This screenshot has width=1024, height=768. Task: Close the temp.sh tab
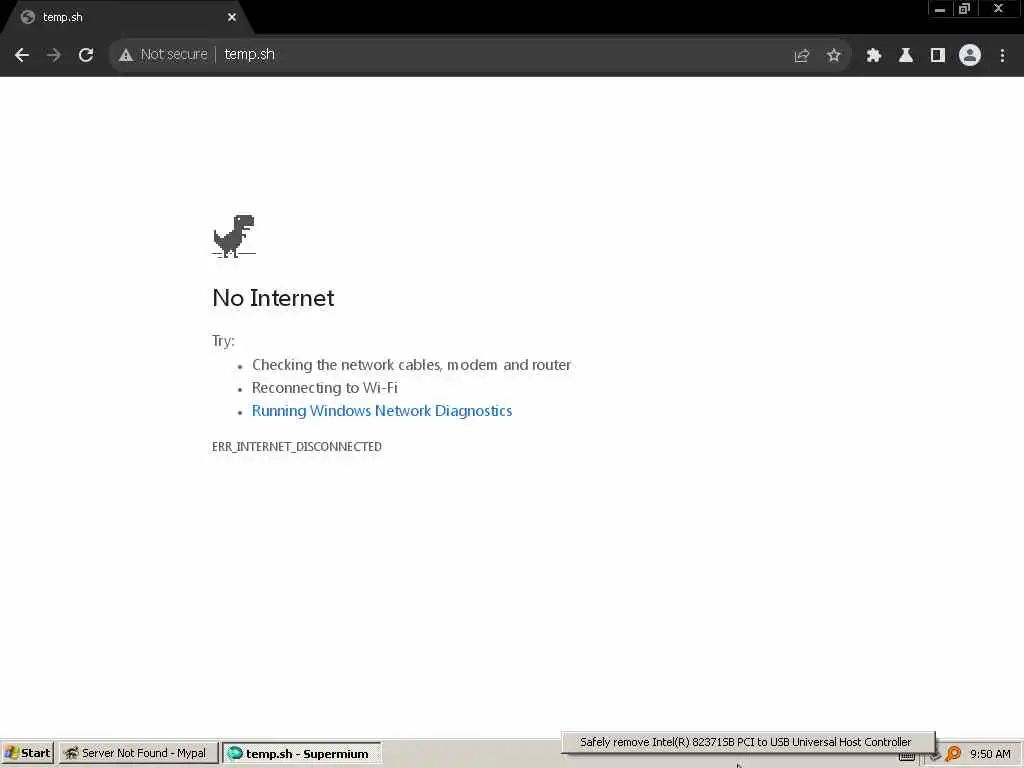(x=231, y=18)
